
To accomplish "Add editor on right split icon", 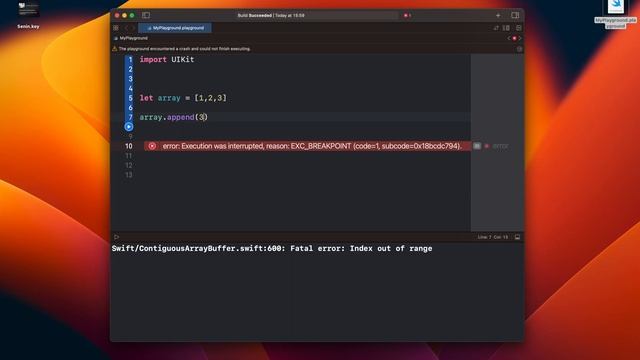I will (519, 28).
